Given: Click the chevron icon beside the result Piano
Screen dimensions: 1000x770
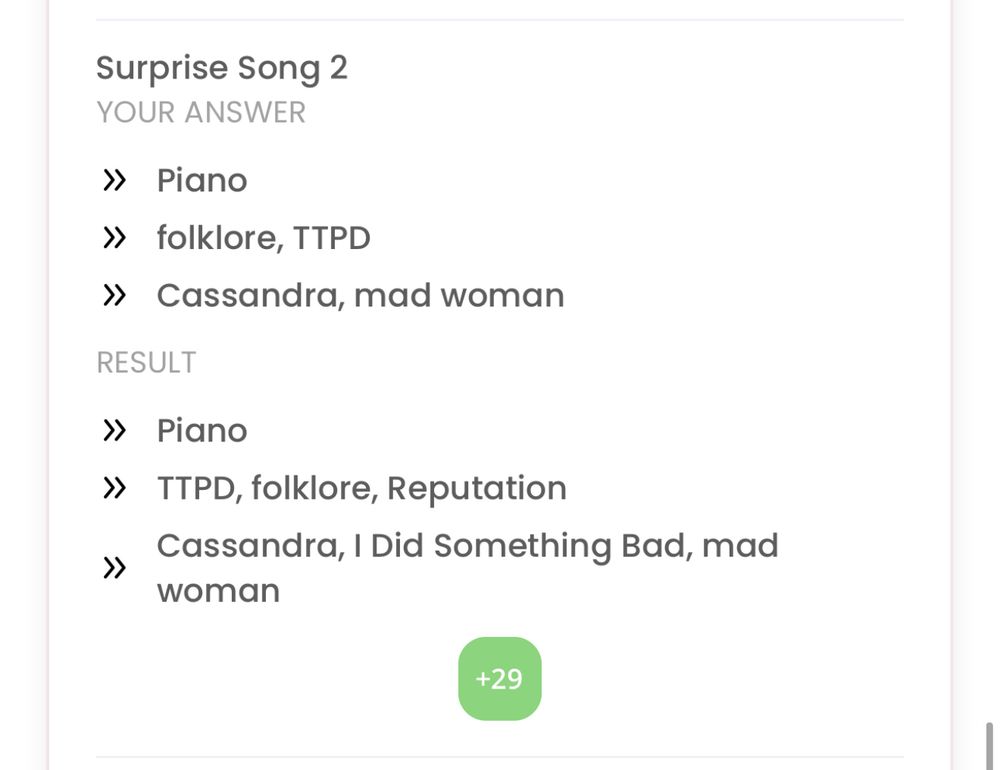Looking at the screenshot, I should 114,431.
